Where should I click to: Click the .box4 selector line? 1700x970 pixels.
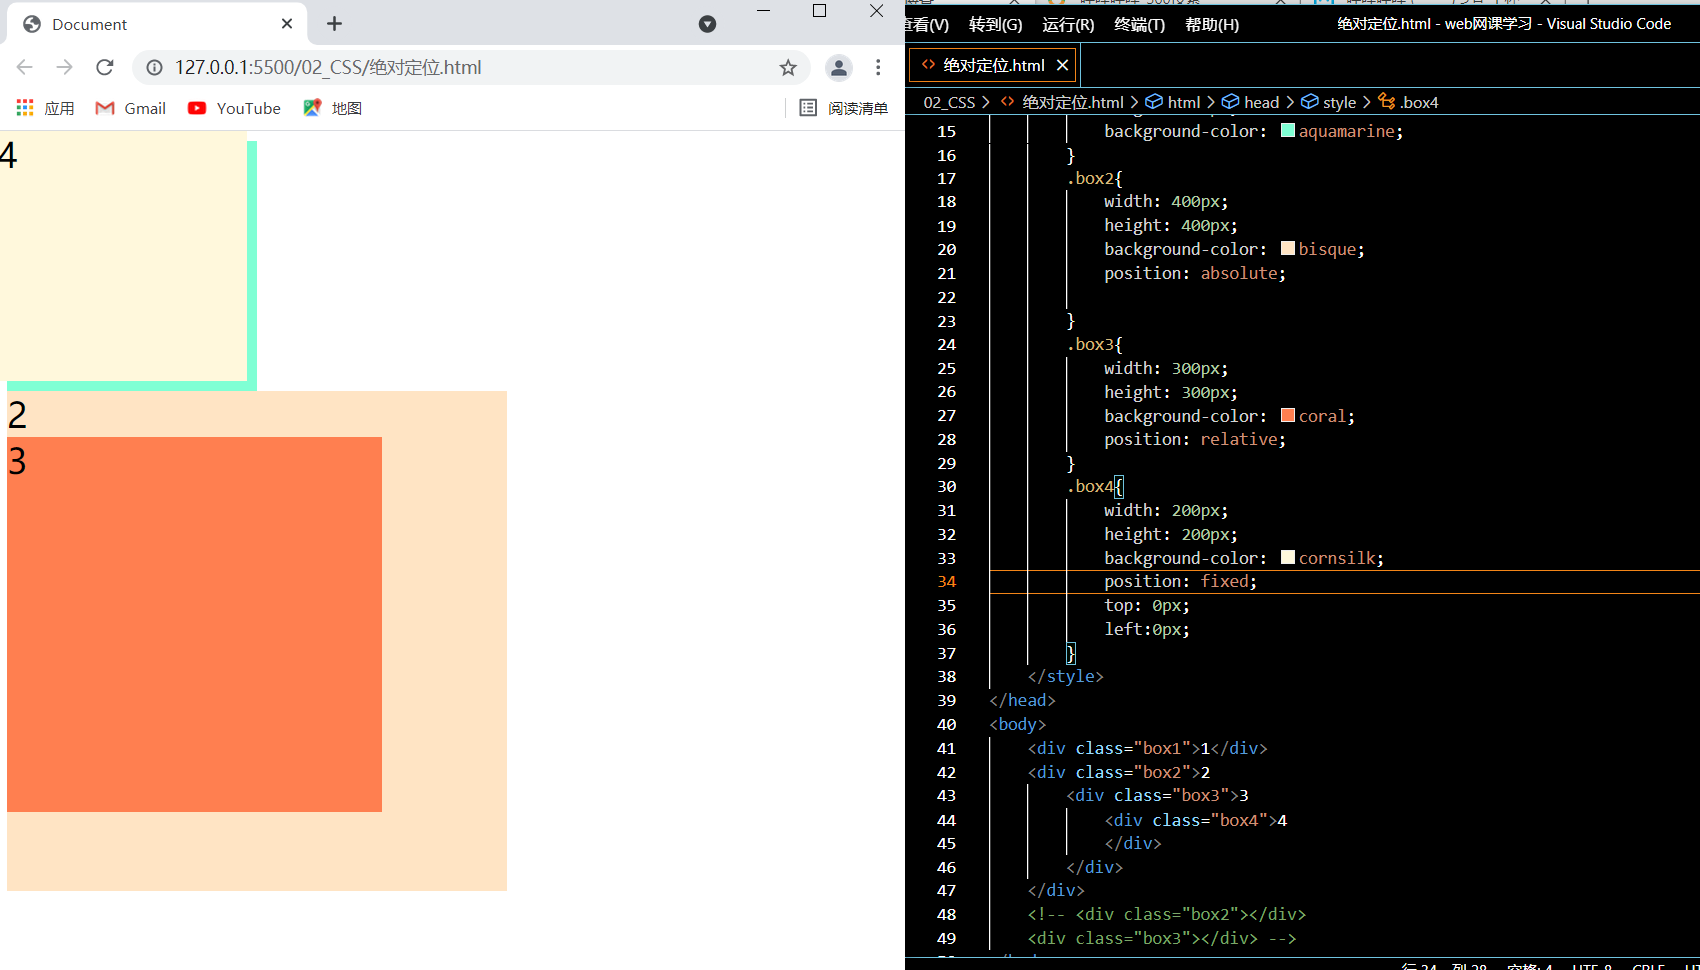[1094, 486]
